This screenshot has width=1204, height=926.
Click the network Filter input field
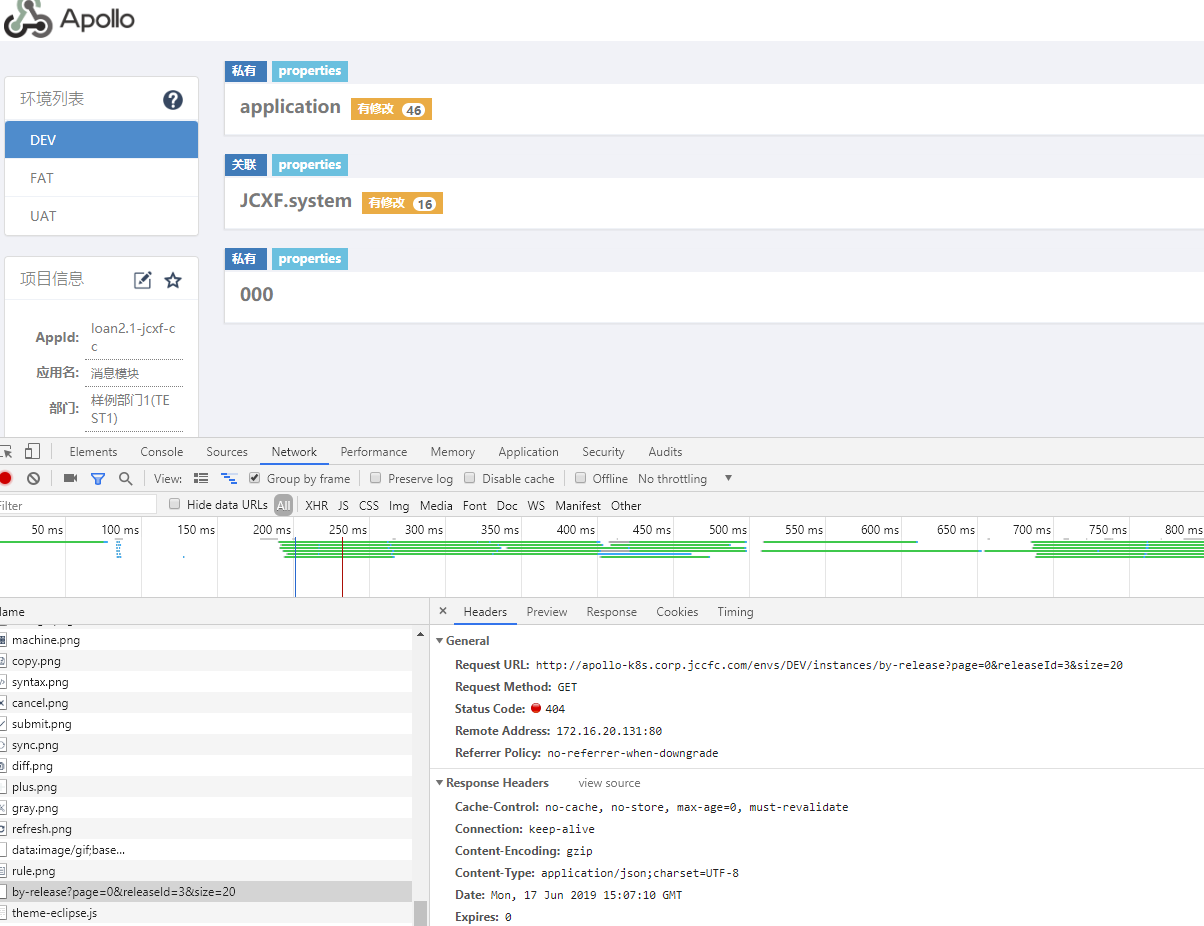[78, 505]
